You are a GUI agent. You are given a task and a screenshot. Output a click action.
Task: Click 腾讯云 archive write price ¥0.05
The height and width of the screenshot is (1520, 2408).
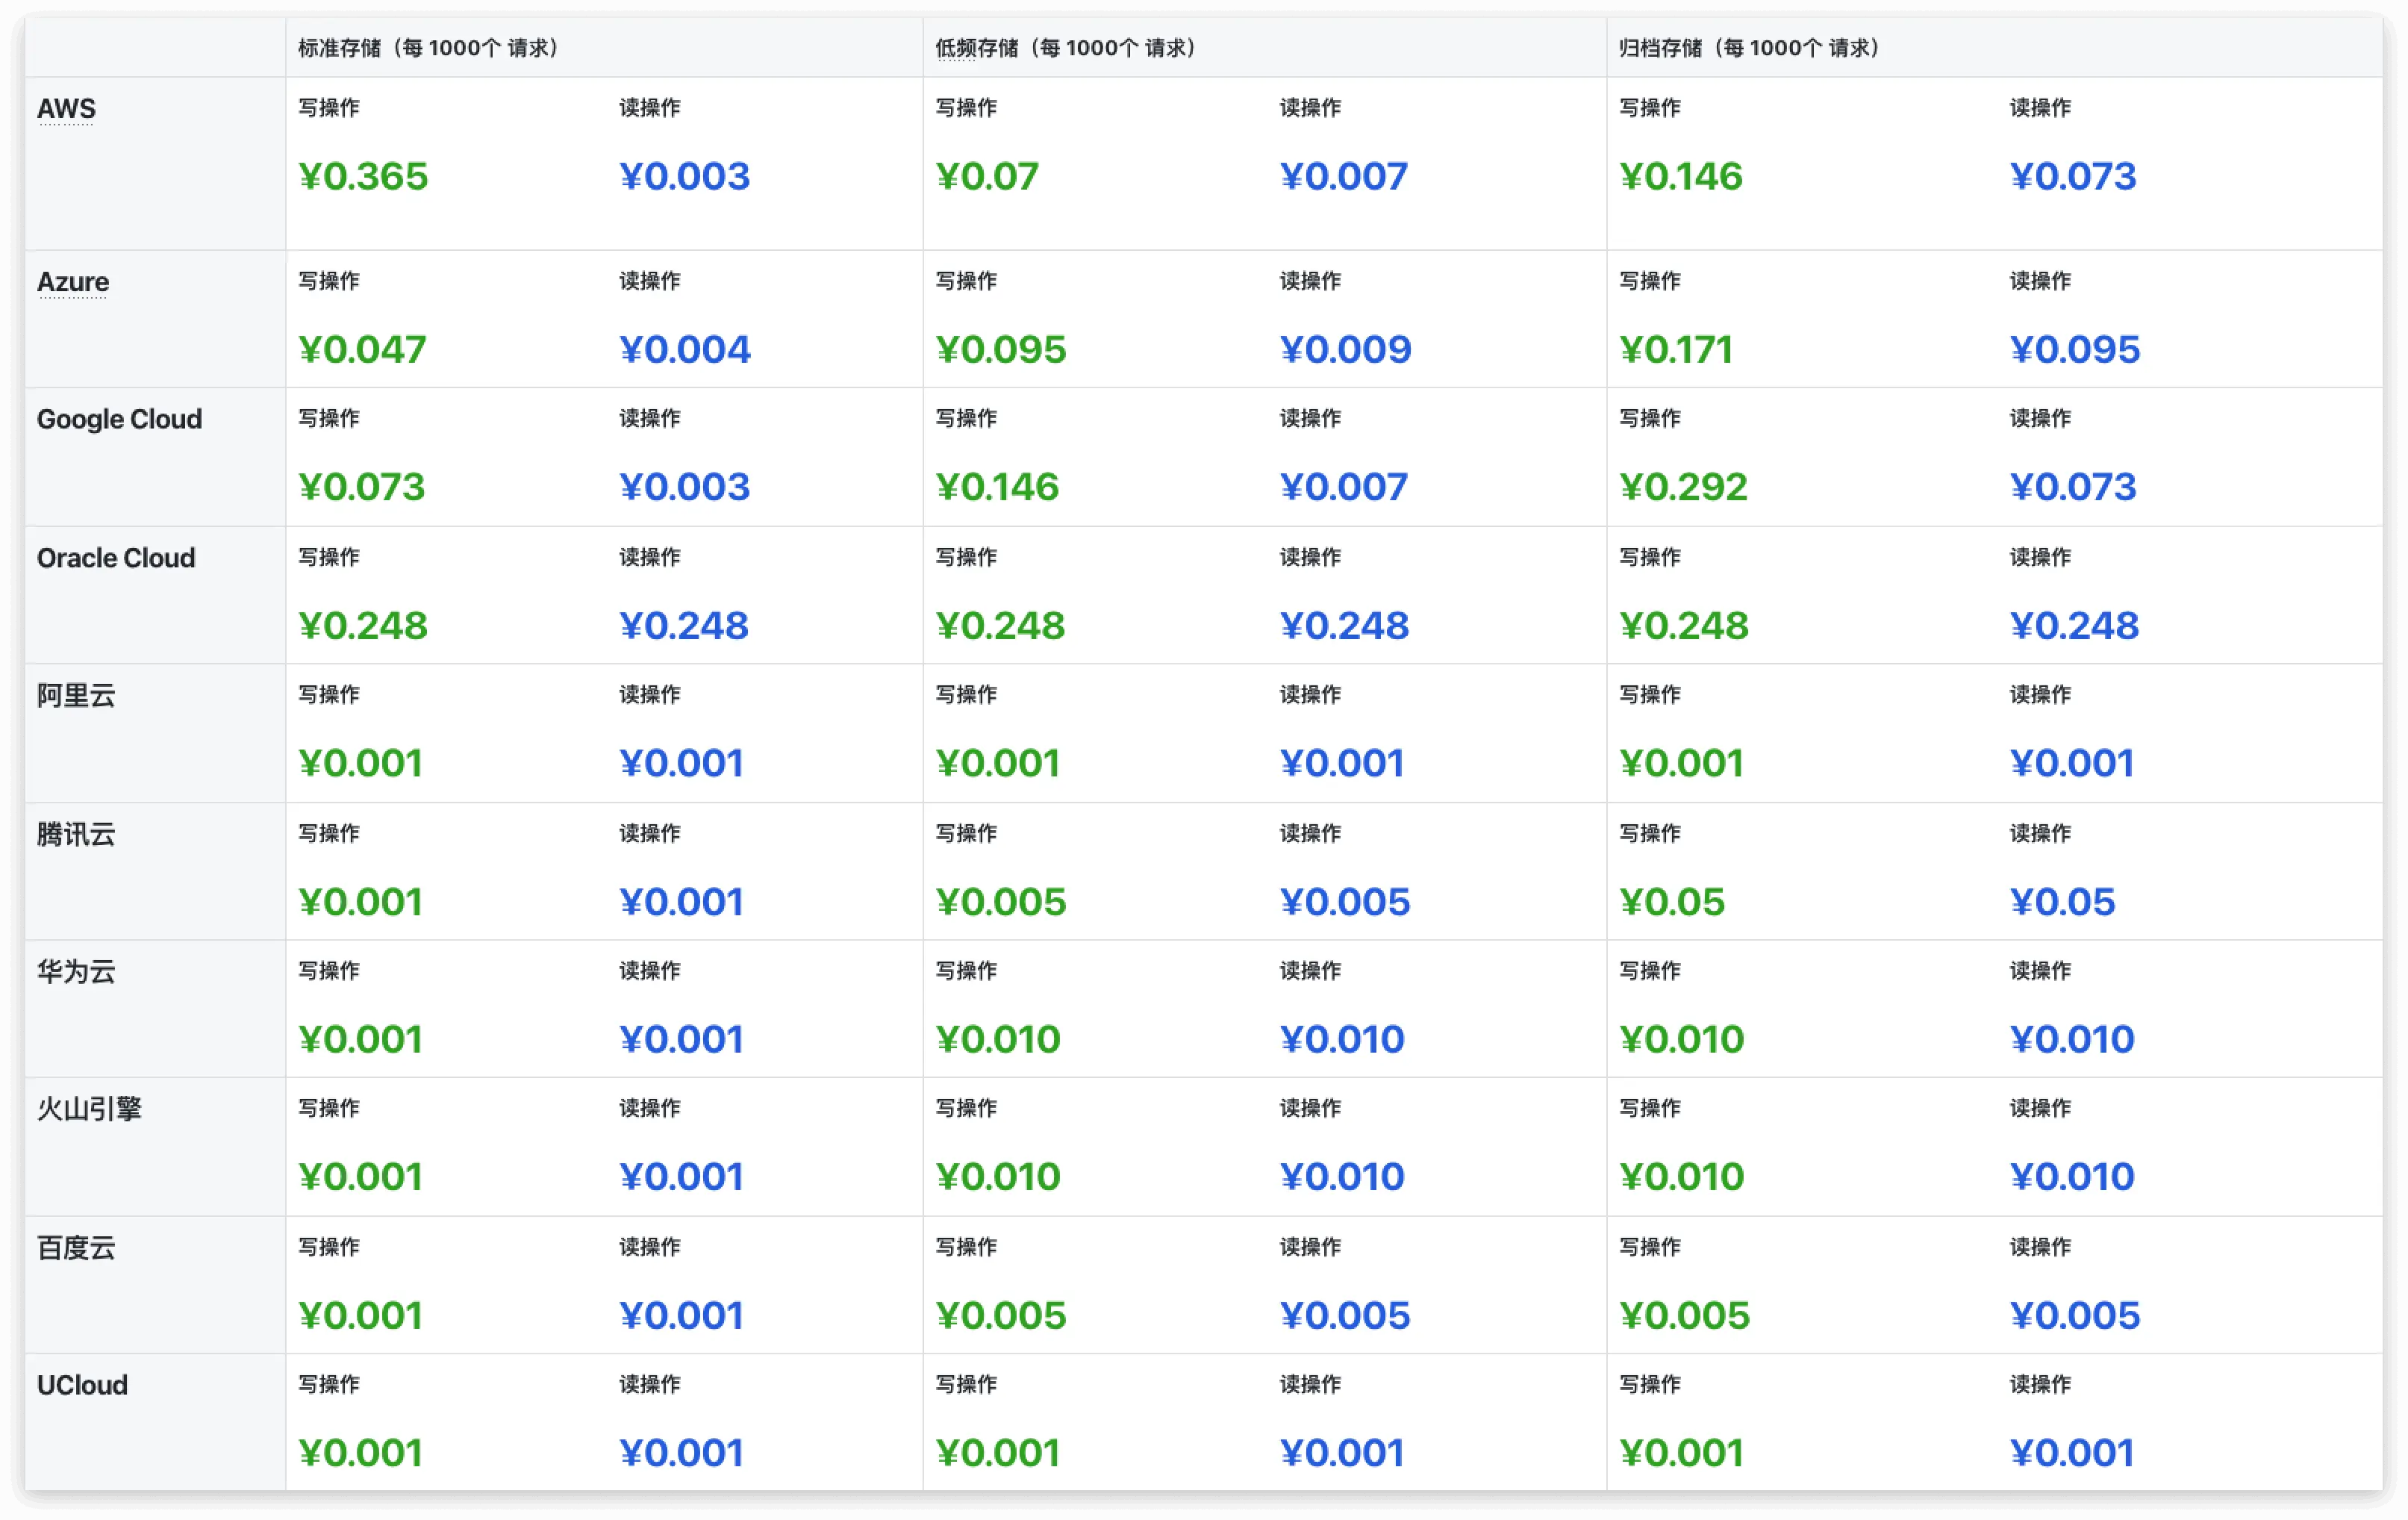(x=1672, y=903)
